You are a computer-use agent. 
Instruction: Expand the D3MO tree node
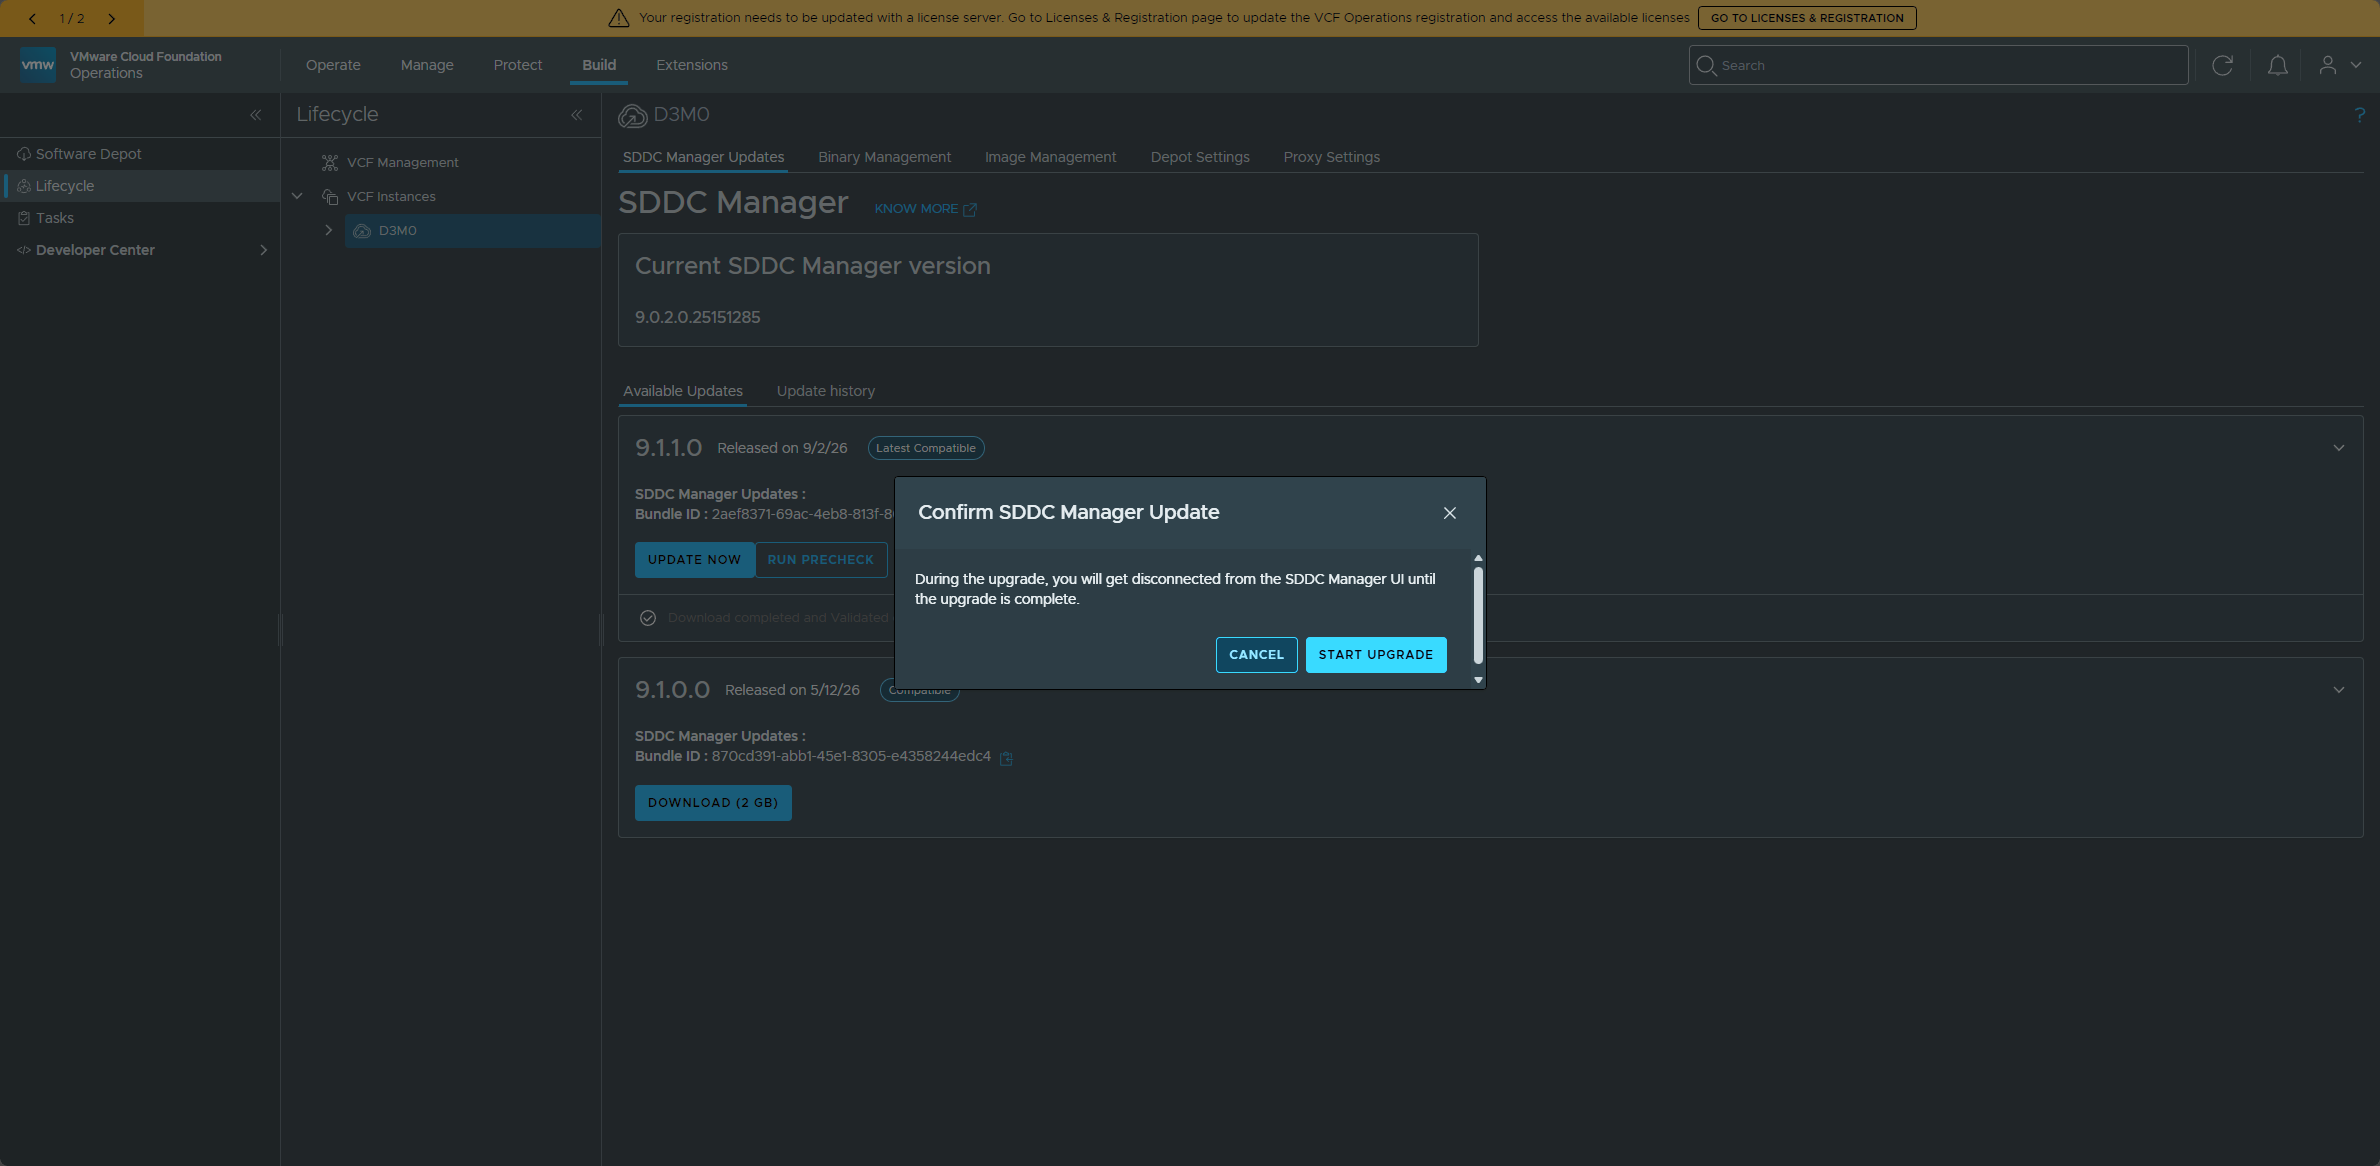(328, 230)
